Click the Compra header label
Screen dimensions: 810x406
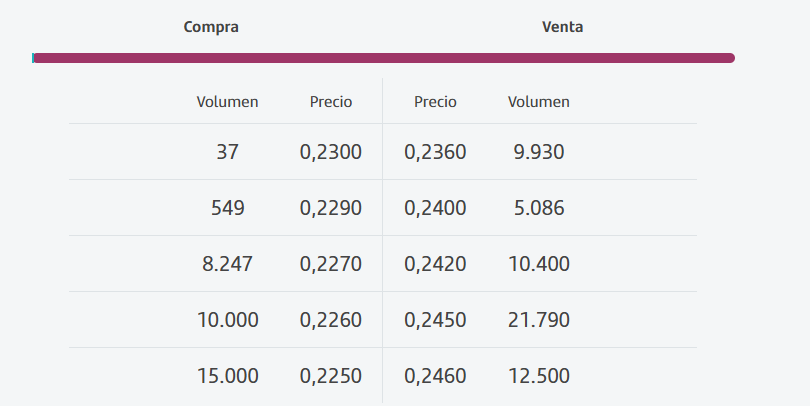click(211, 27)
